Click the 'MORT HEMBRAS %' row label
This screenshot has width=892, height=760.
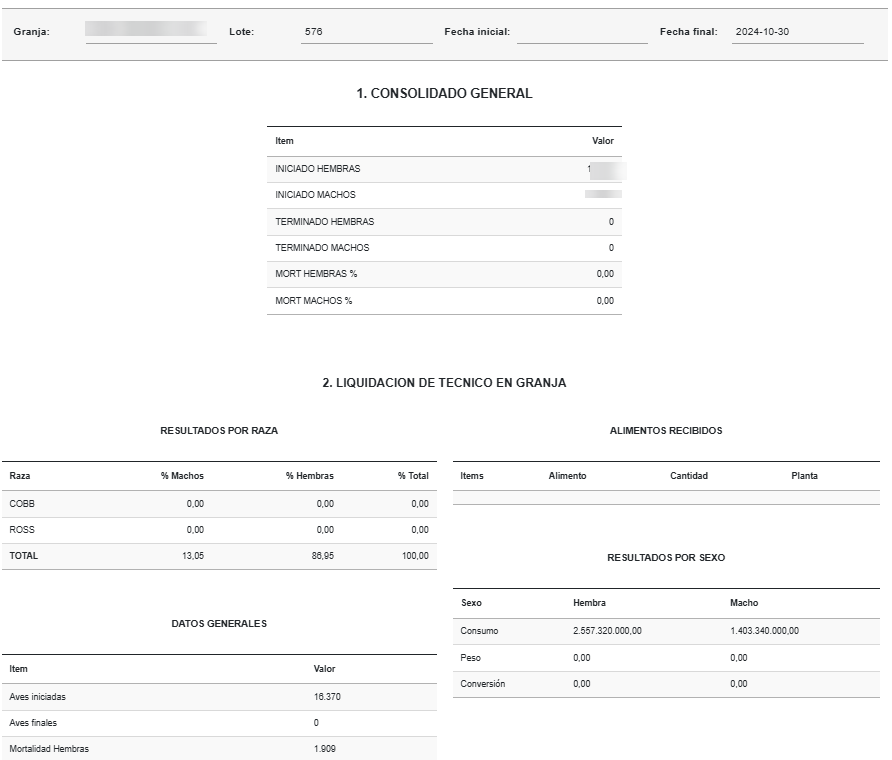[316, 274]
